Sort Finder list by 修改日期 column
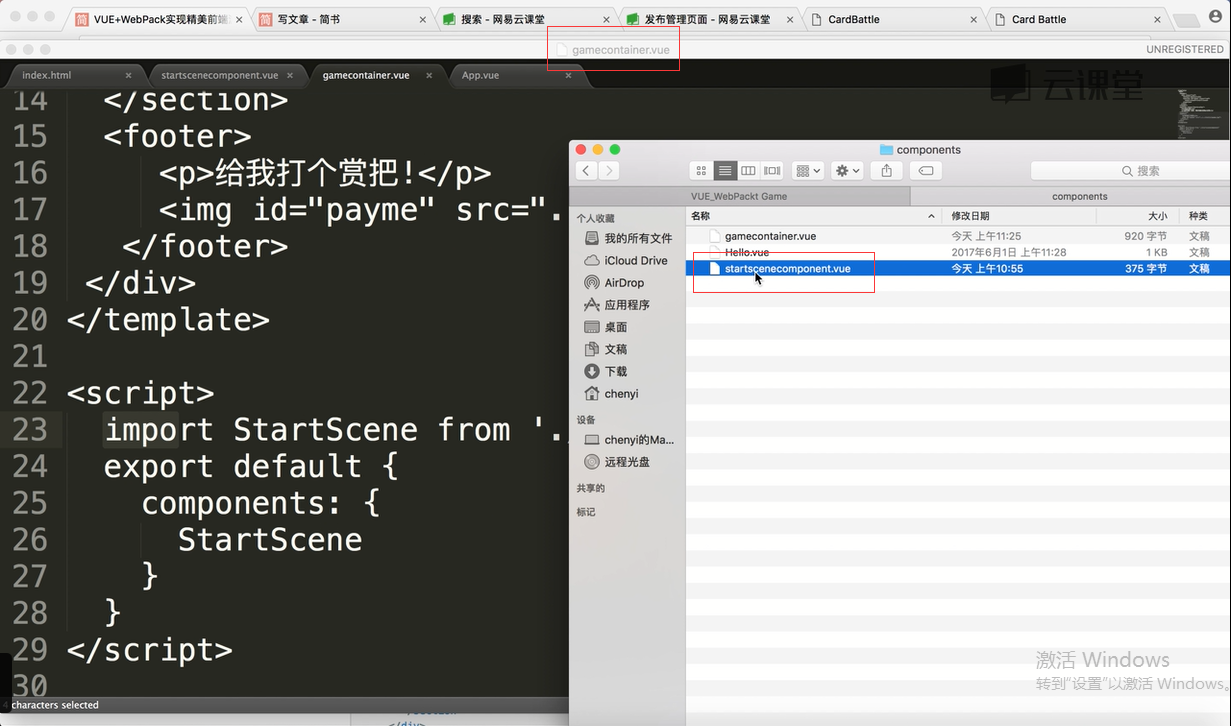The width and height of the screenshot is (1231, 726). pos(1019,216)
